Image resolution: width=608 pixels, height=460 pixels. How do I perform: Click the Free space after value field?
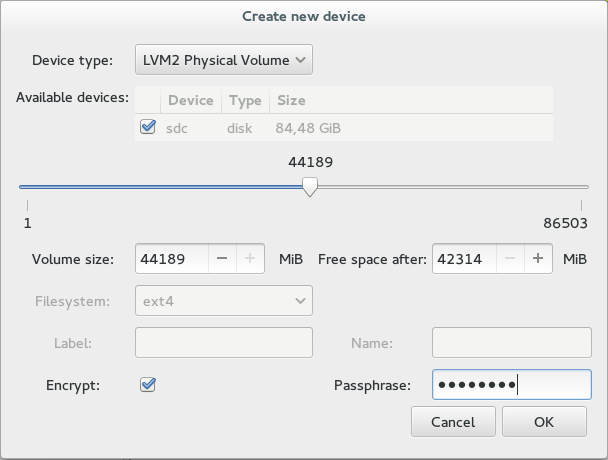tap(464, 259)
